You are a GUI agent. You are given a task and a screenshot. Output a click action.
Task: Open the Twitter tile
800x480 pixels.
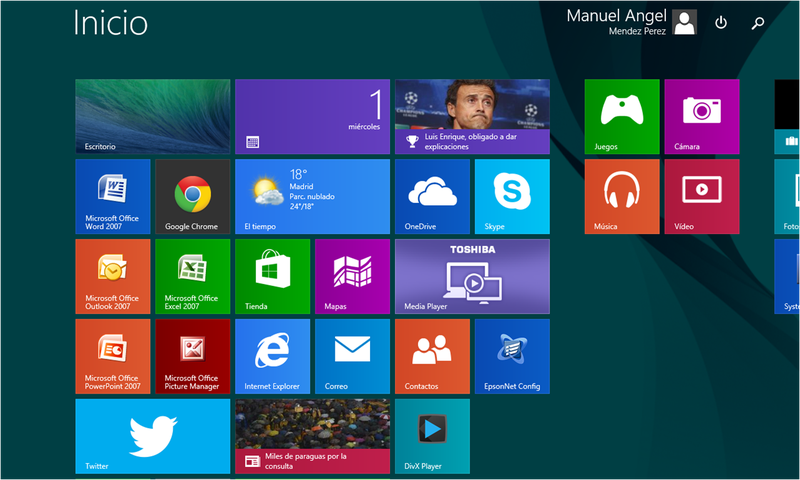153,436
